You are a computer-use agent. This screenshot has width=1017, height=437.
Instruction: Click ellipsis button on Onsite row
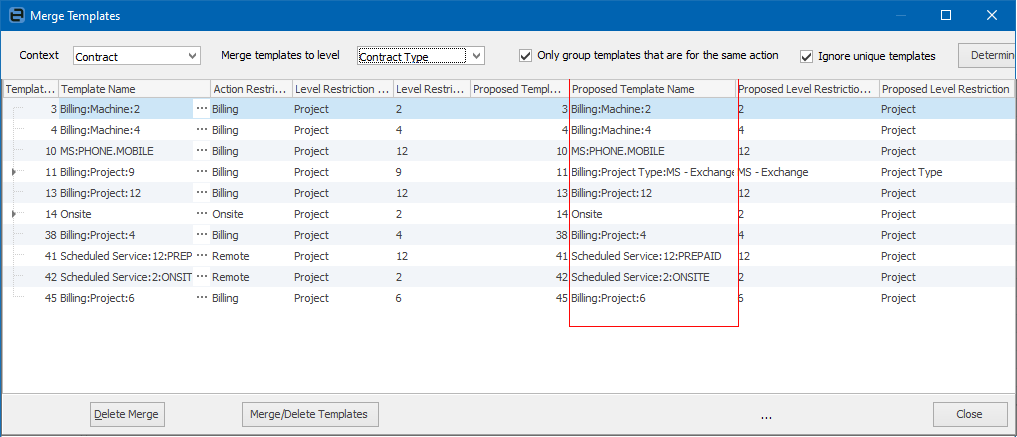tap(202, 214)
